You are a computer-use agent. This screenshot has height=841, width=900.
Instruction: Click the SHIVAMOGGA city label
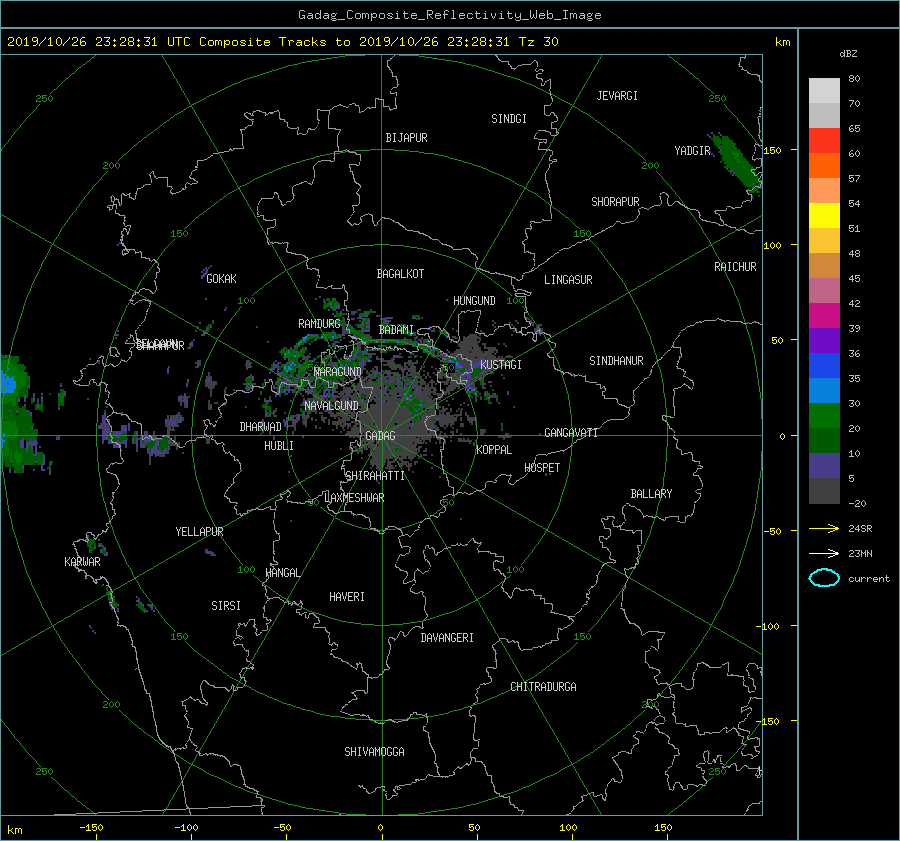[x=374, y=751]
